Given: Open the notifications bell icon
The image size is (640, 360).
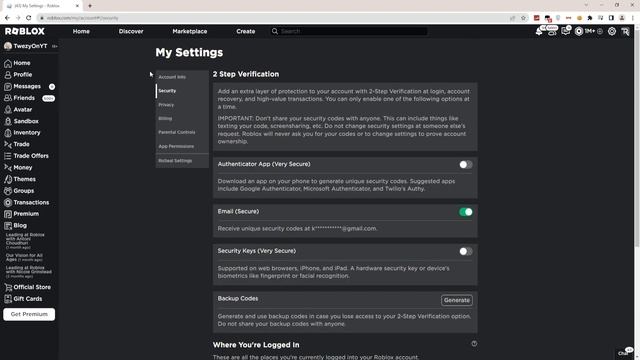Looking at the screenshot, I should pyautogui.click(x=539, y=31).
